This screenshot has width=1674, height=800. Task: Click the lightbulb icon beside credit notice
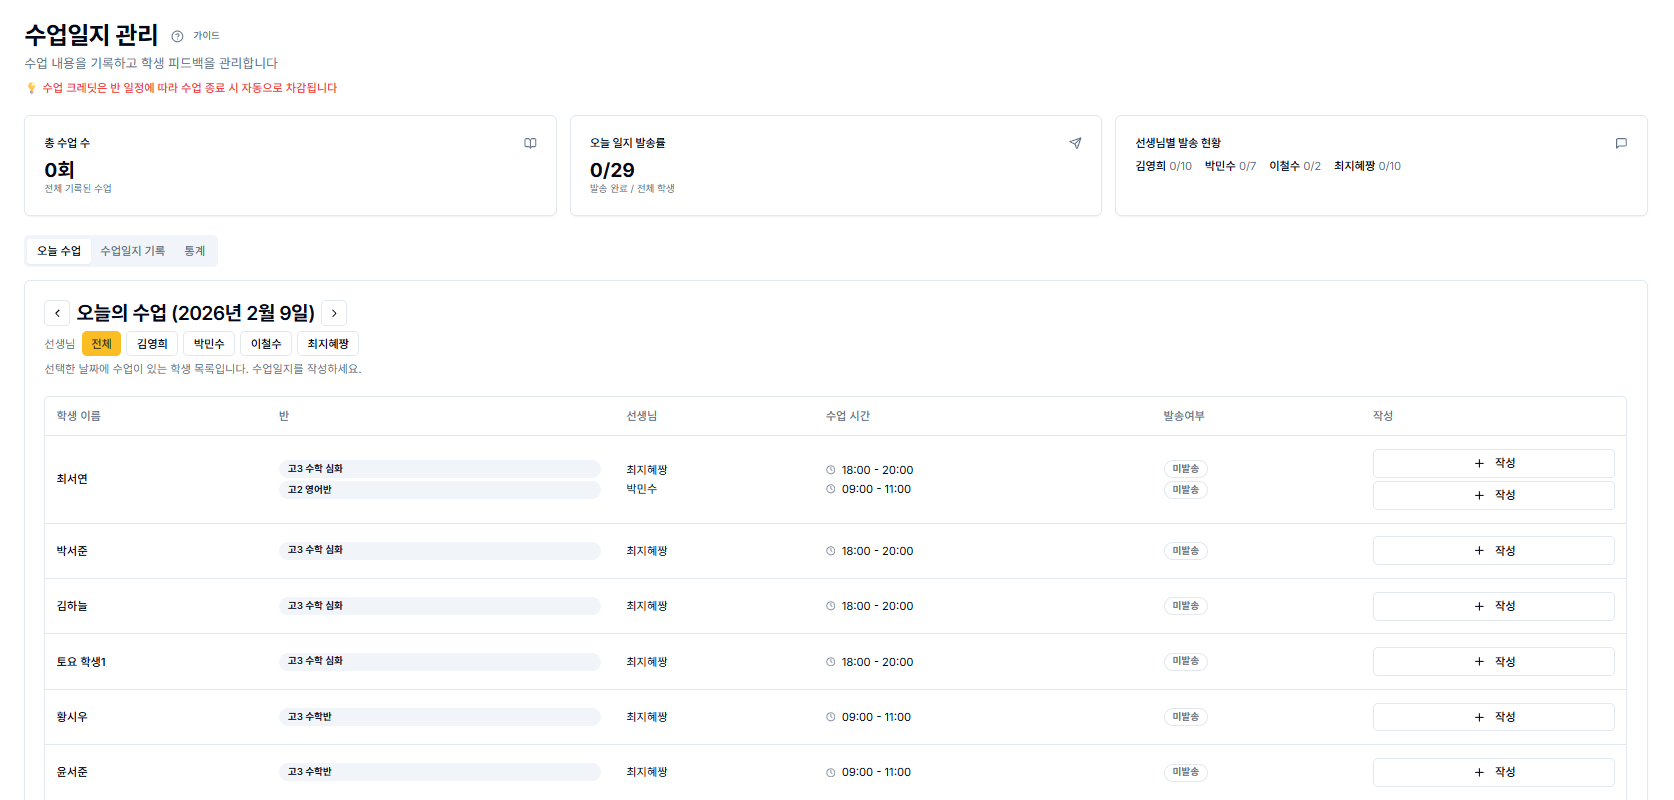[31, 88]
